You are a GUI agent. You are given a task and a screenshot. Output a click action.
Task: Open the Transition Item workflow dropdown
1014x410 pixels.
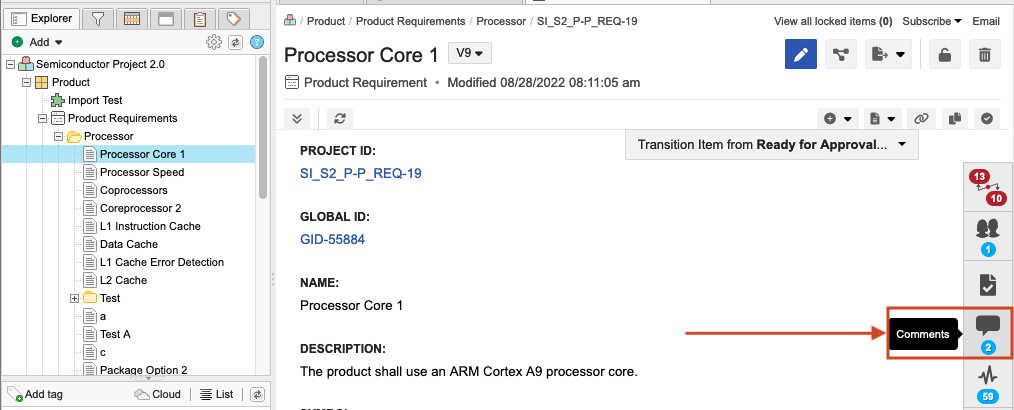click(x=771, y=144)
